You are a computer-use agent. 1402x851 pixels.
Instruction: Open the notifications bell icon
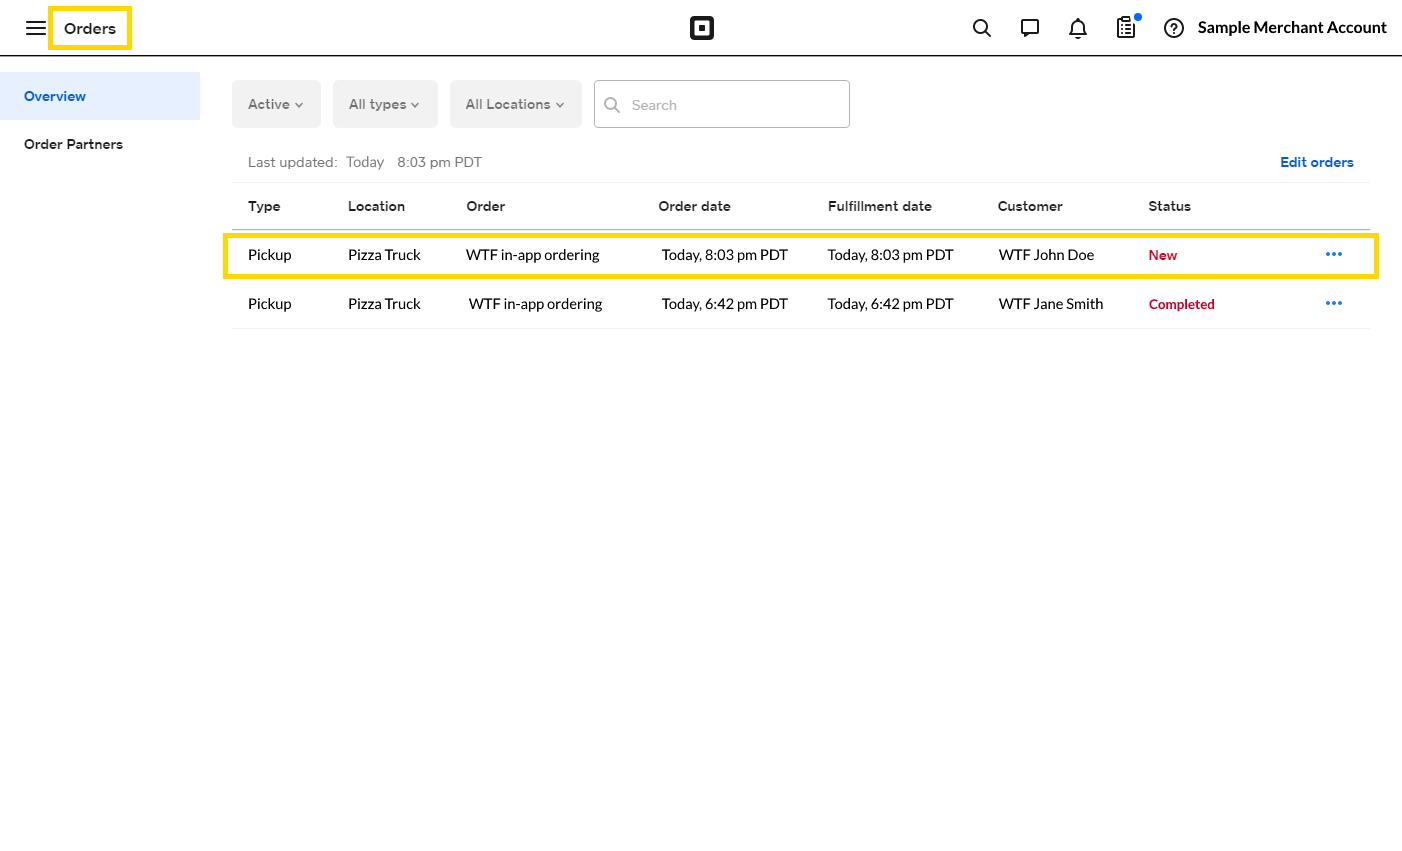pos(1078,28)
